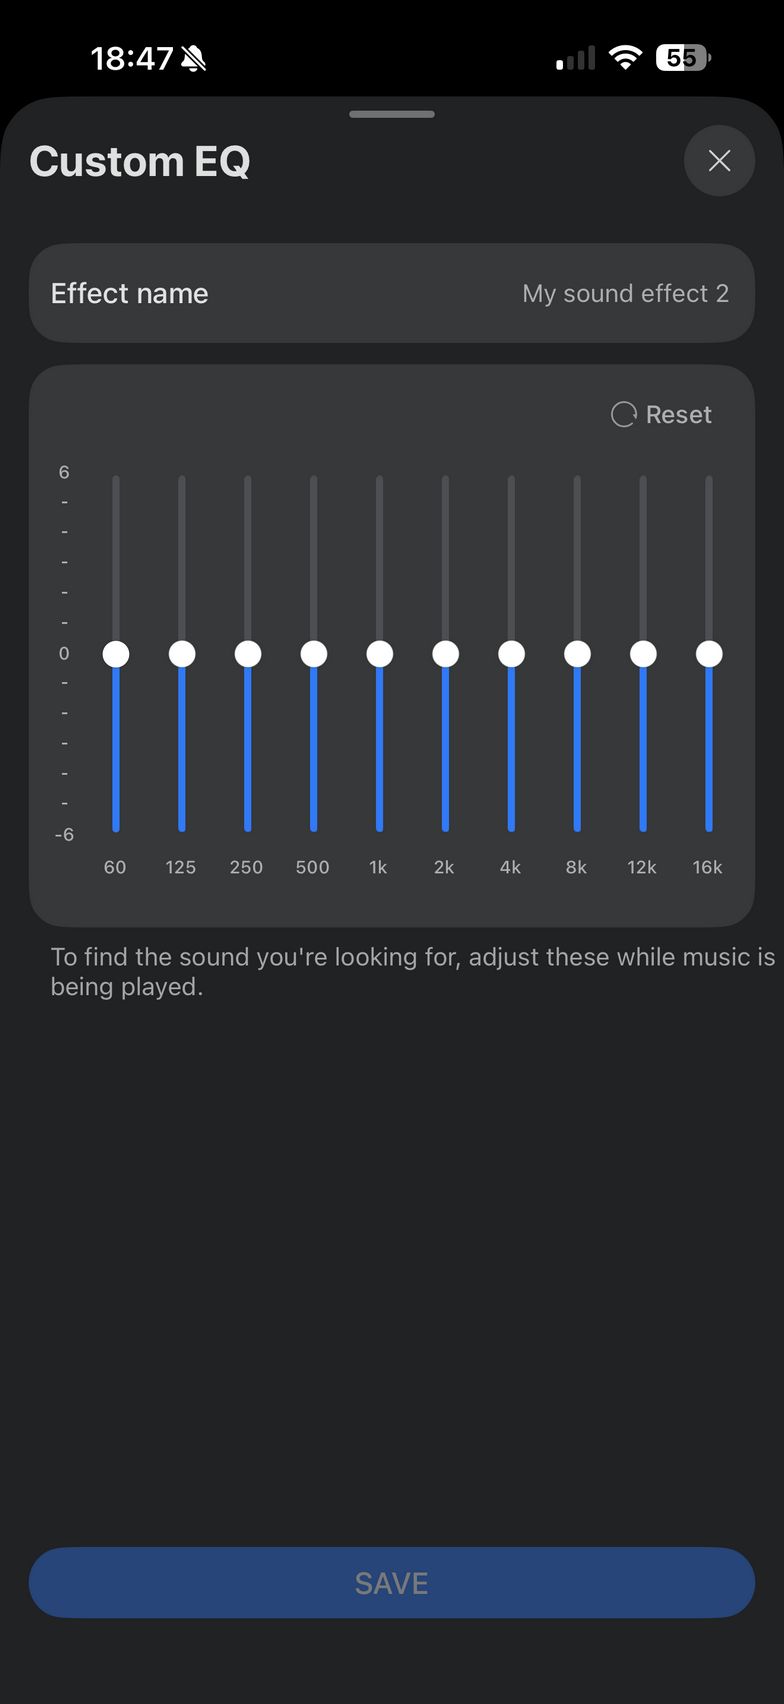
Task: Click the 1k band slider knob
Action: (380, 654)
